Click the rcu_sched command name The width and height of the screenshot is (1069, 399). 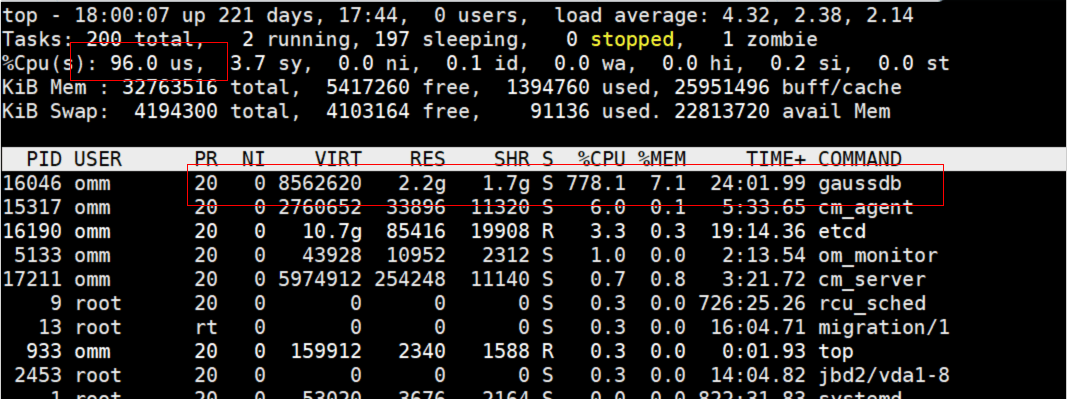pyautogui.click(x=872, y=304)
